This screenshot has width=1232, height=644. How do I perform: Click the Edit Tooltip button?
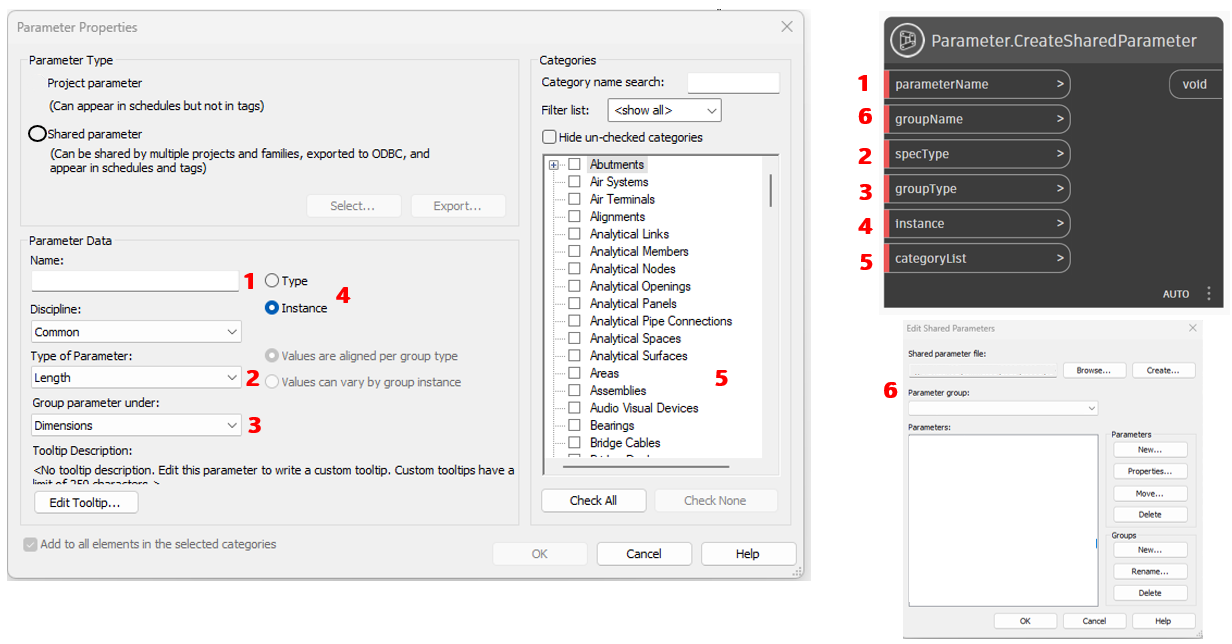85,502
